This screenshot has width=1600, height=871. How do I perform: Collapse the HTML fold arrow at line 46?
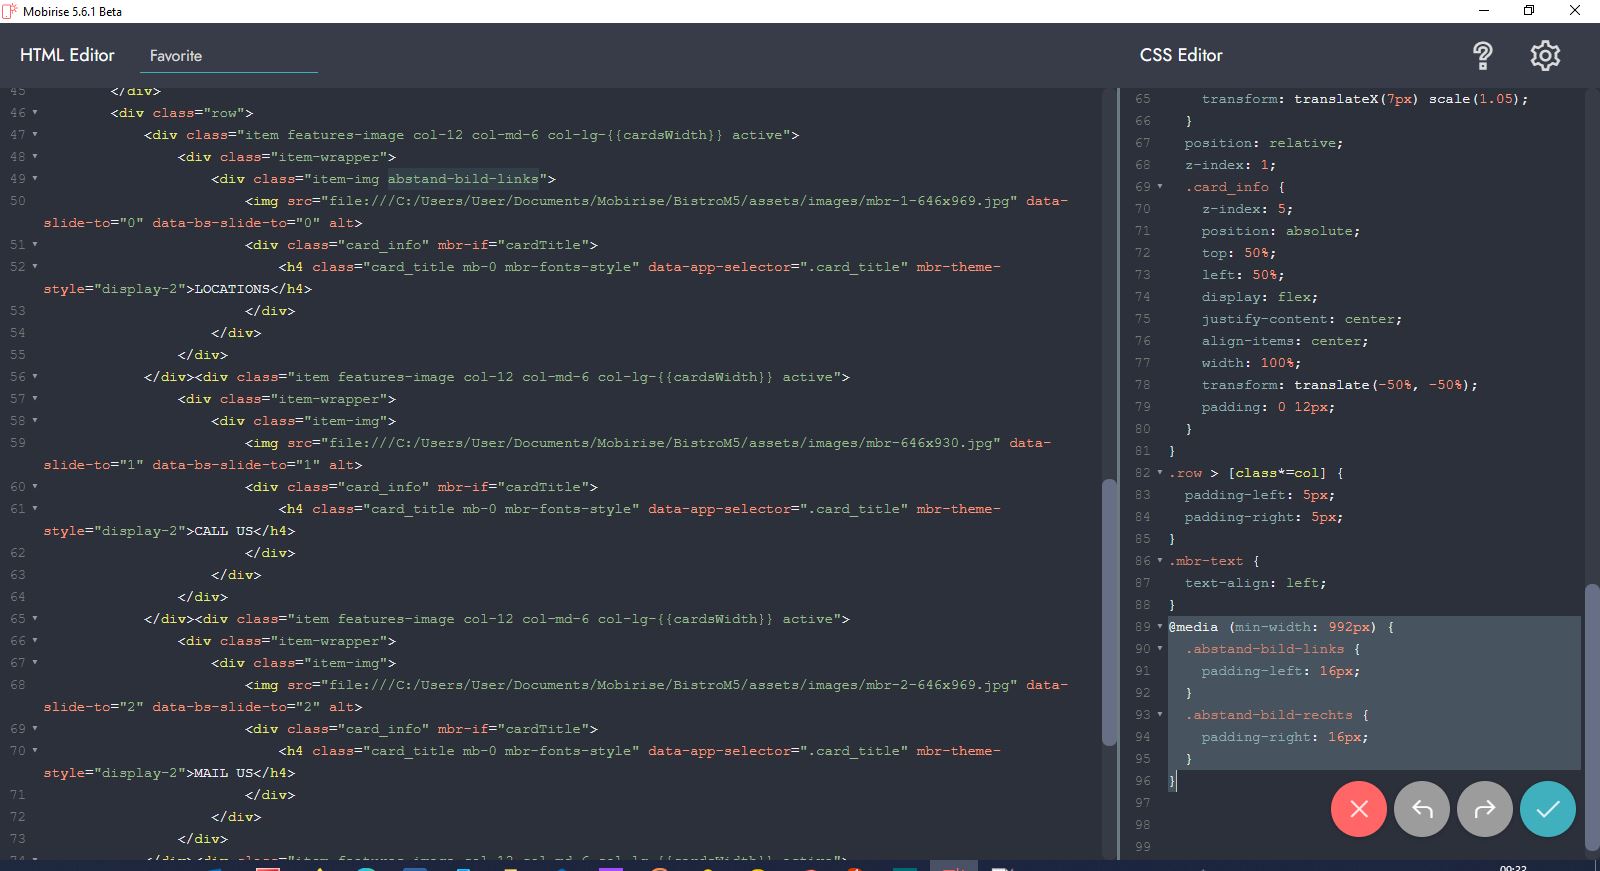35,113
